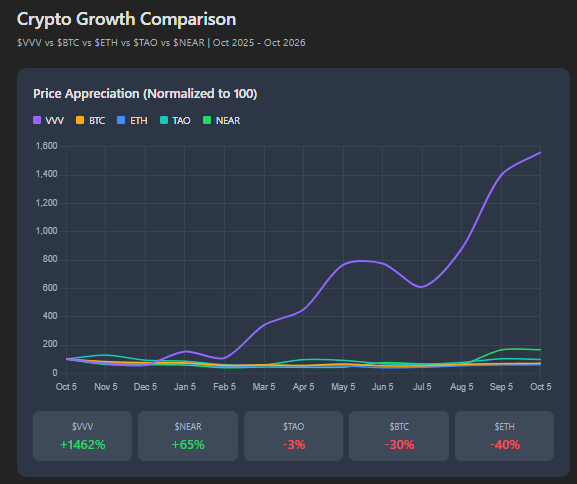Toggle the ETH legend entry

(x=132, y=120)
